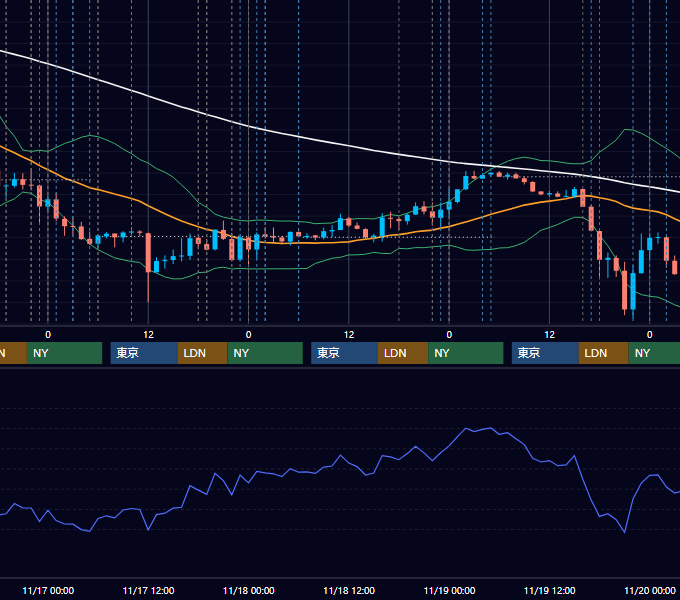Click the 11/19 12:00 time axis label
Viewport: 680px width, 600px height.
pos(549,590)
